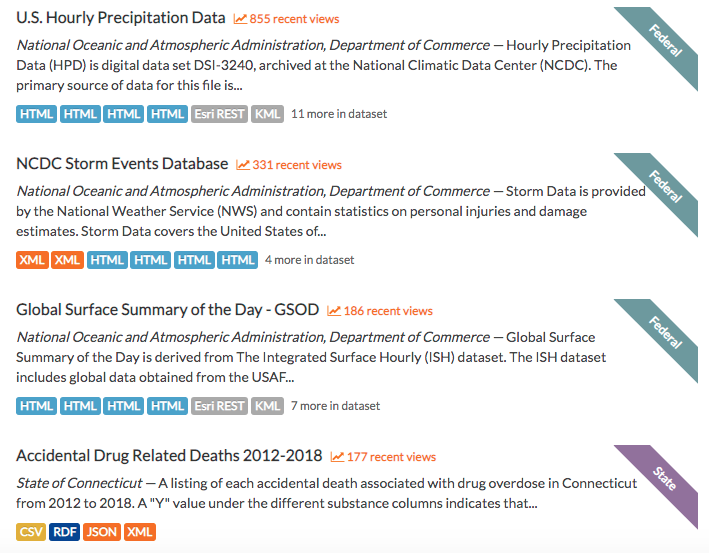Show 4 more in dataset resources
The image size is (709, 553).
click(x=310, y=260)
